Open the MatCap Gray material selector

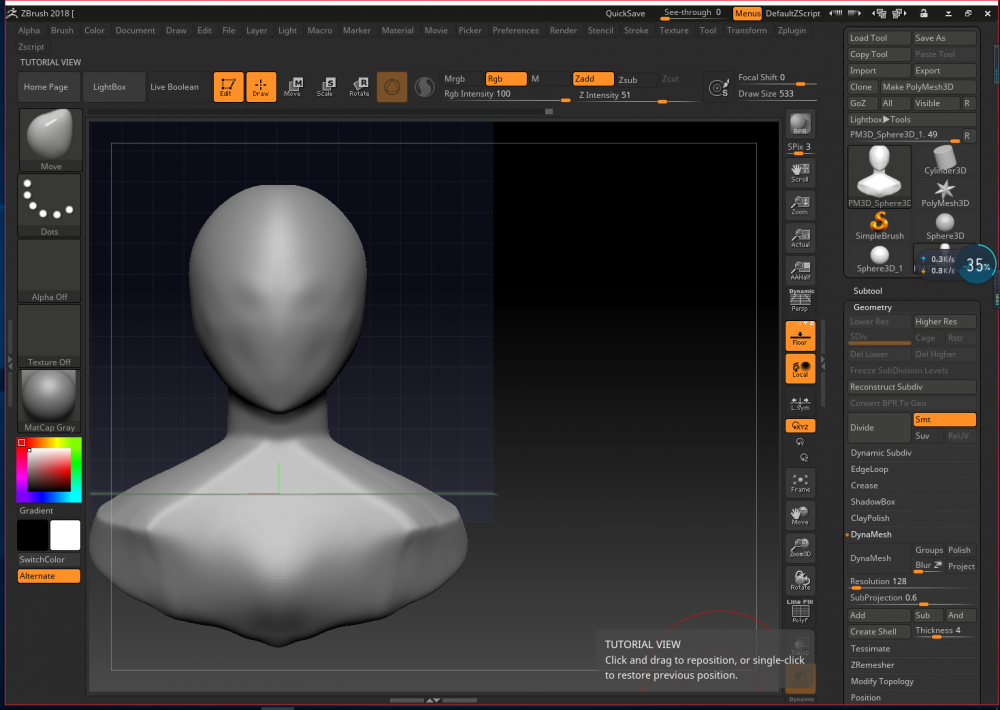[49, 401]
